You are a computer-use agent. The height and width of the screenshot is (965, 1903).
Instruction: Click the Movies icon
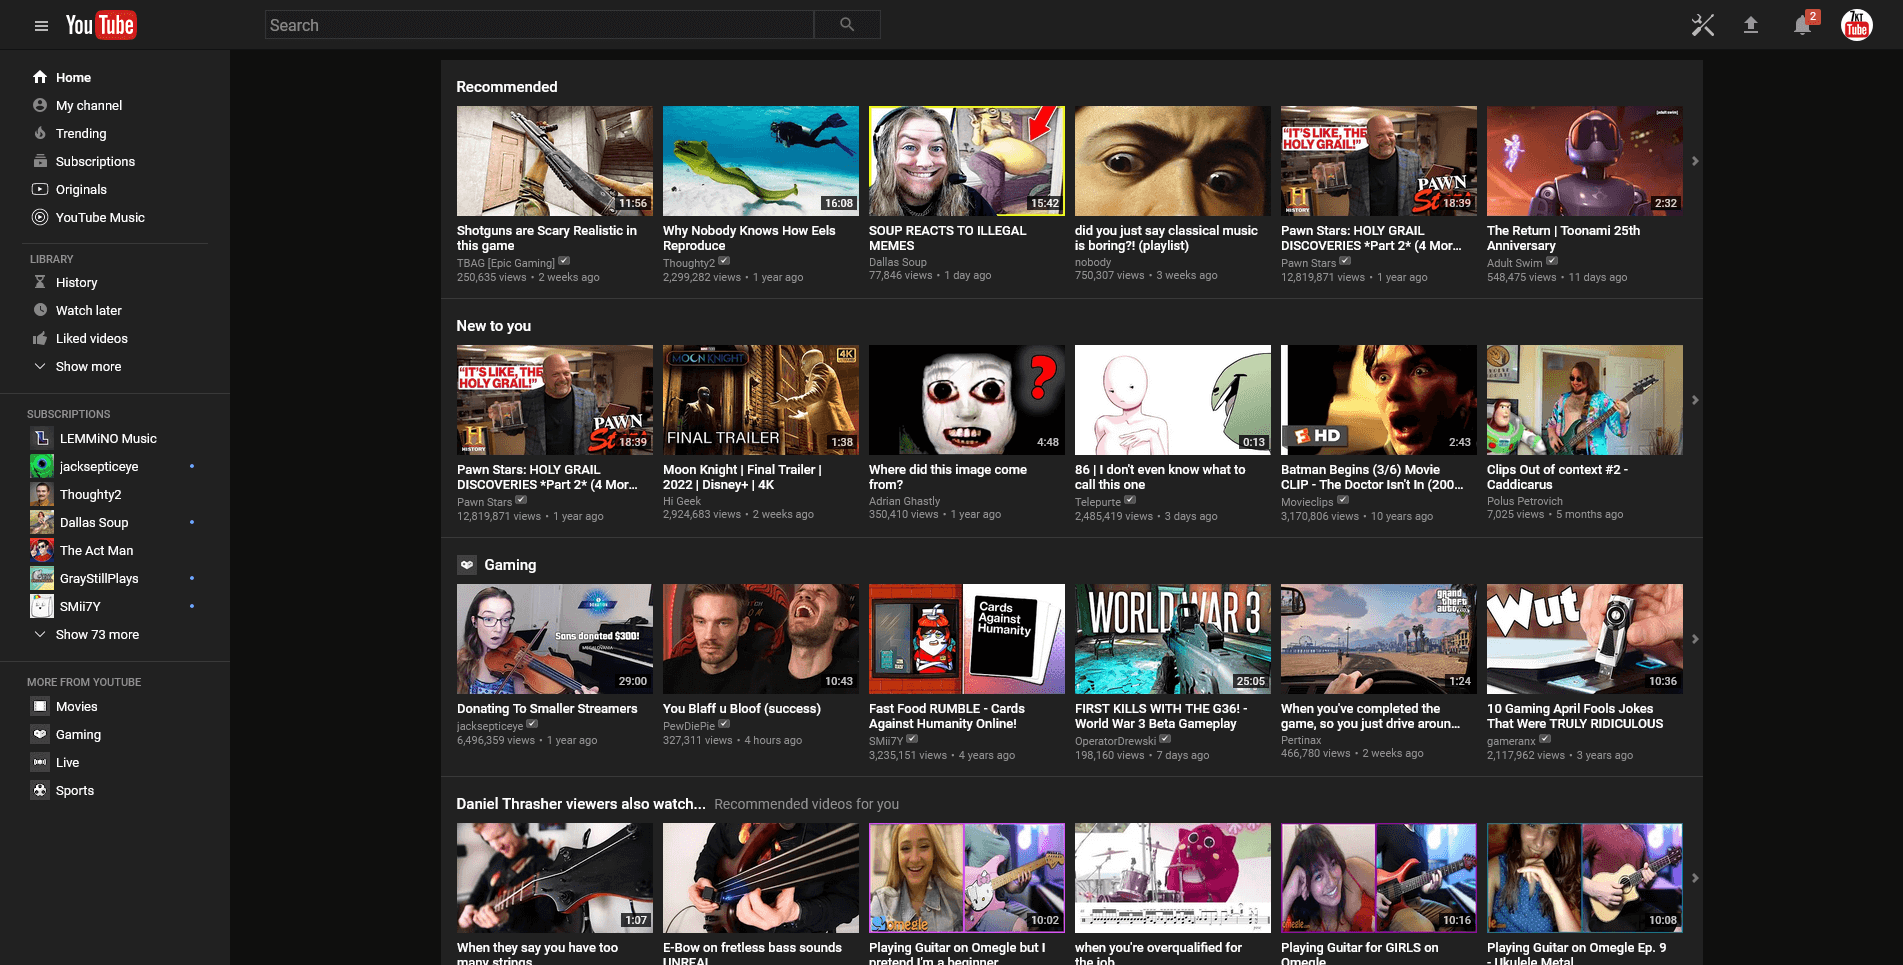pyautogui.click(x=40, y=706)
